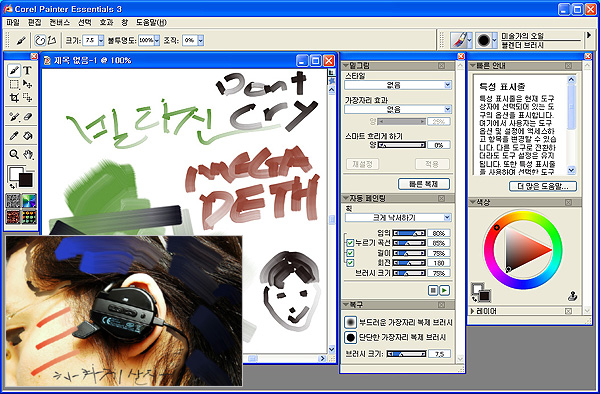Open the 불투명도 opacity dropdown
The height and width of the screenshot is (394, 600).
pyautogui.click(x=157, y=40)
